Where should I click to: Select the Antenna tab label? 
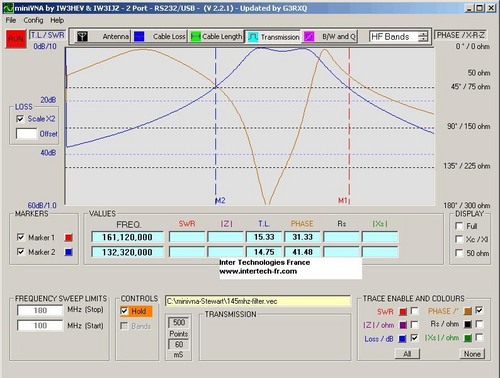[x=116, y=36]
